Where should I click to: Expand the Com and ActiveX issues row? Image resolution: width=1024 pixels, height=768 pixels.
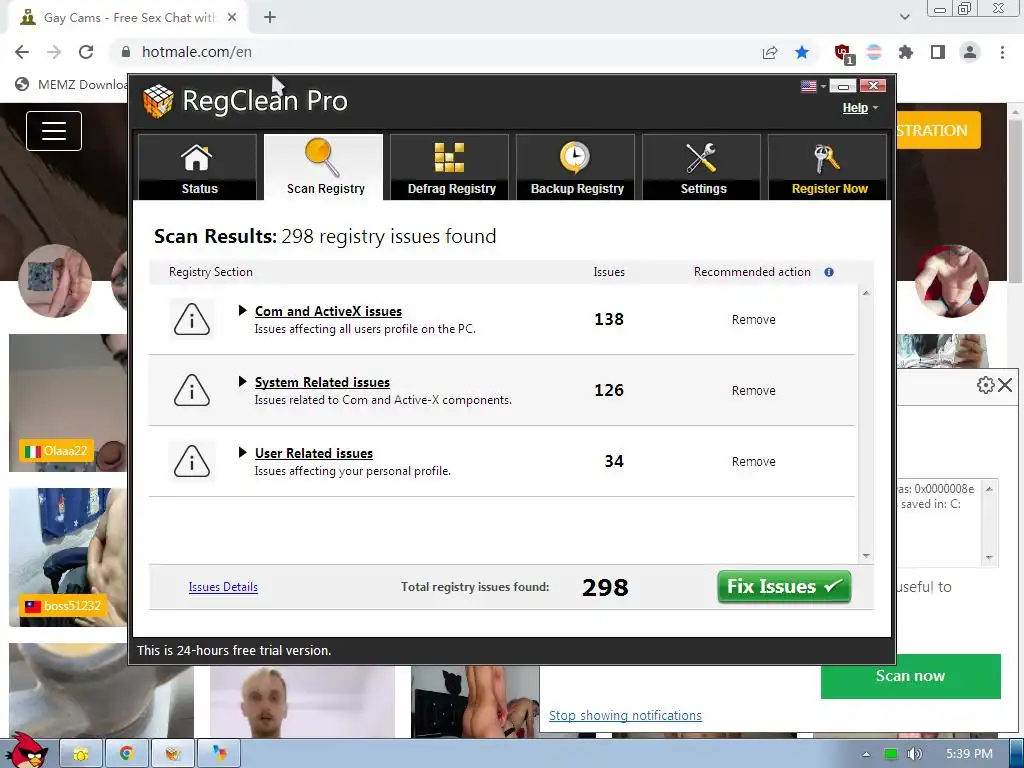[242, 311]
